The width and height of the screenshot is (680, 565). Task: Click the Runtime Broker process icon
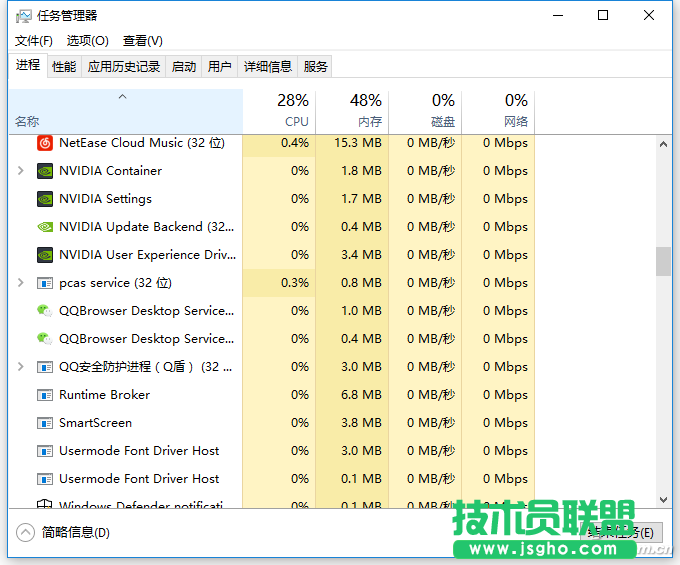(45, 395)
